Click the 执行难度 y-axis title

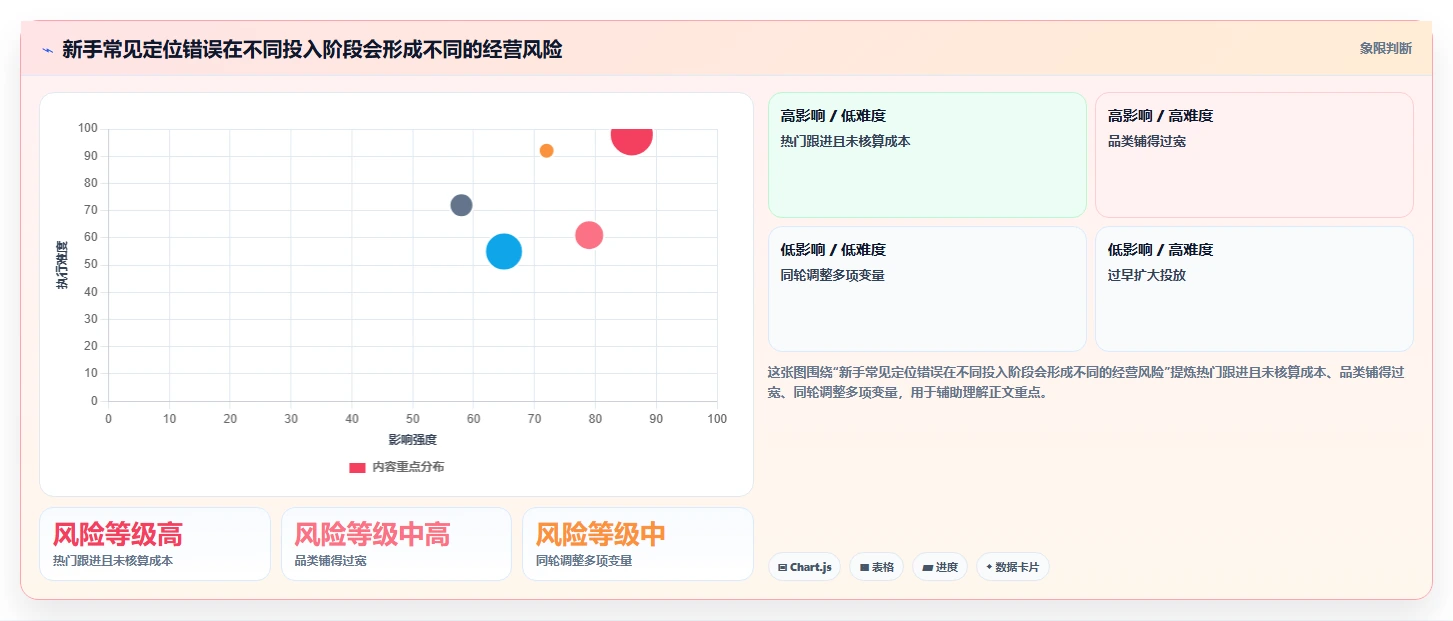(x=62, y=265)
